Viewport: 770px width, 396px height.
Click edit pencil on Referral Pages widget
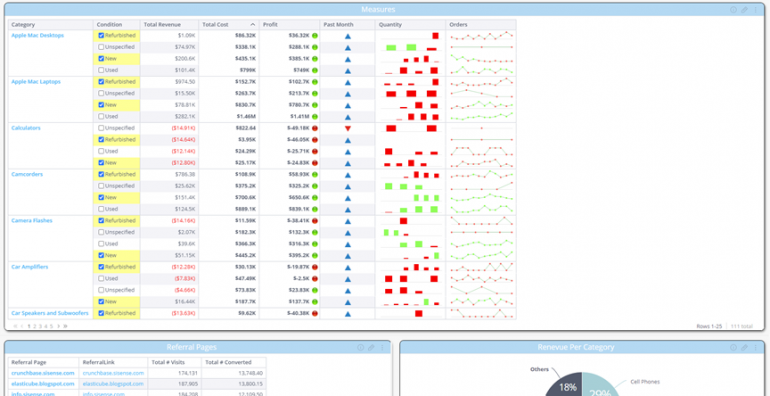[371, 347]
